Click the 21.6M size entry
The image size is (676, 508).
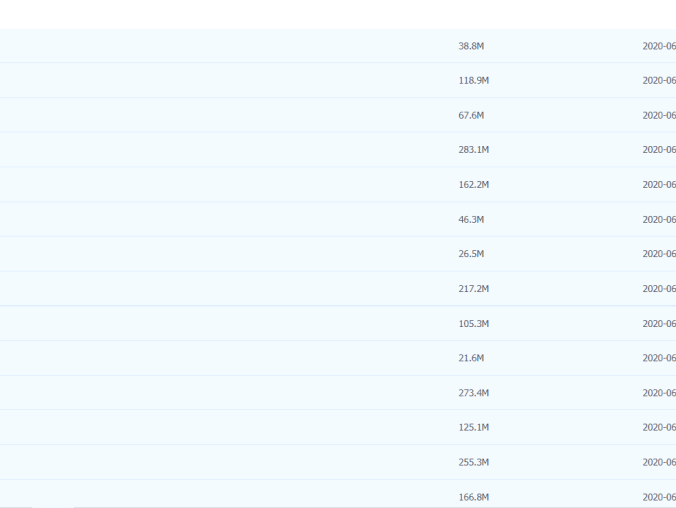471,358
